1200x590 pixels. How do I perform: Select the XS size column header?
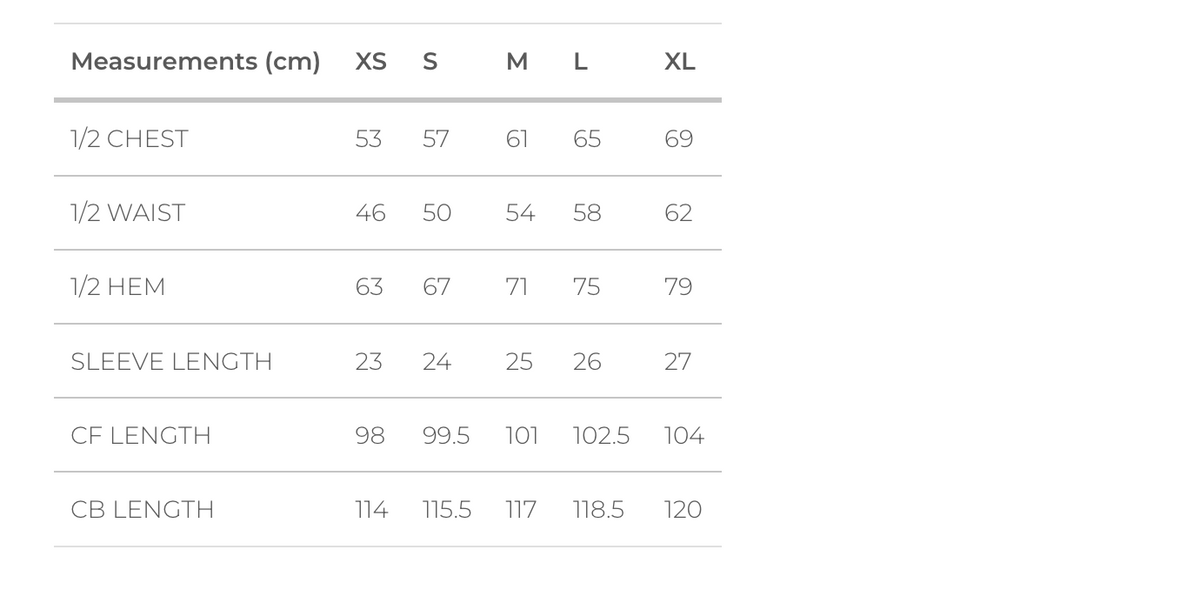click(x=371, y=62)
